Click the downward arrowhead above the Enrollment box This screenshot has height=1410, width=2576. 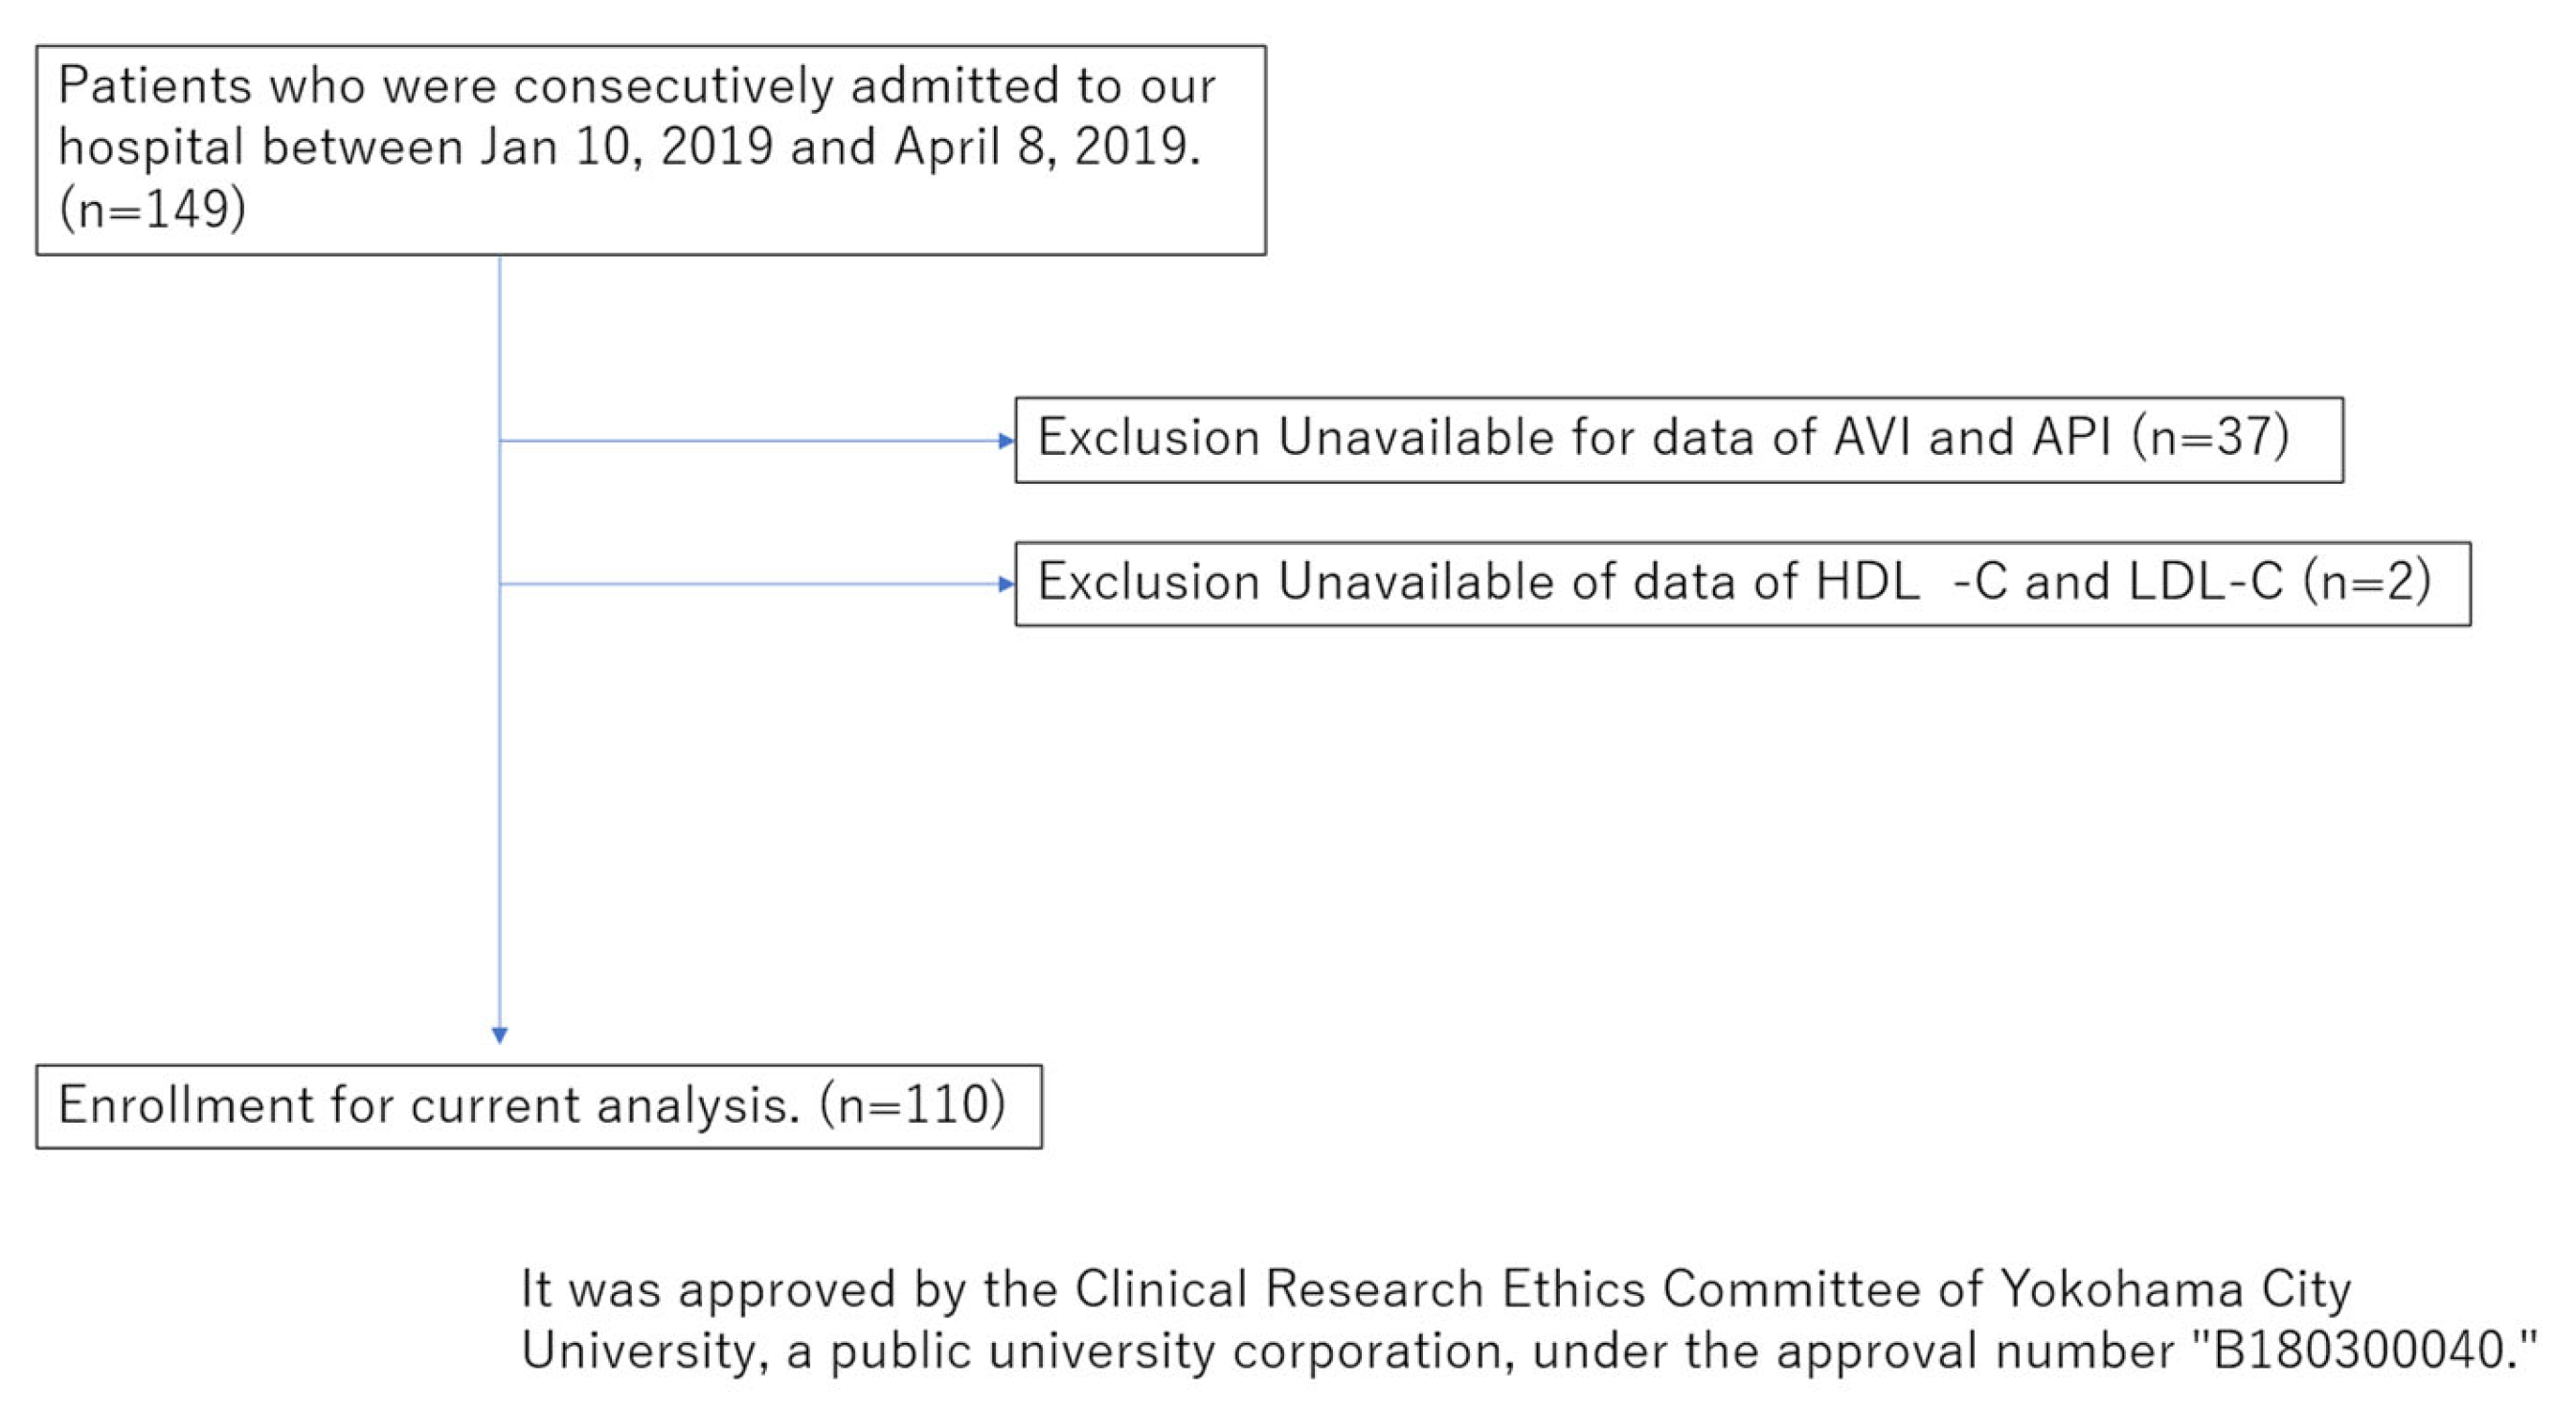coord(500,1034)
